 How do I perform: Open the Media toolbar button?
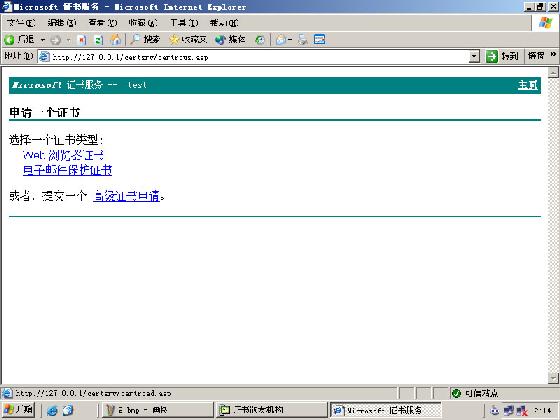pyautogui.click(x=230, y=40)
